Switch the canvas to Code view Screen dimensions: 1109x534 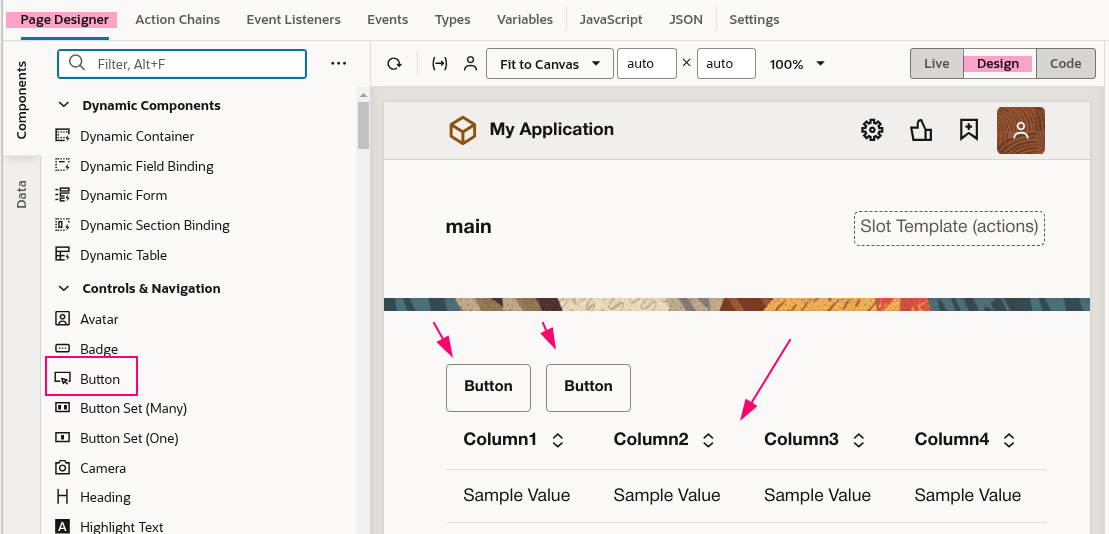[1065, 64]
